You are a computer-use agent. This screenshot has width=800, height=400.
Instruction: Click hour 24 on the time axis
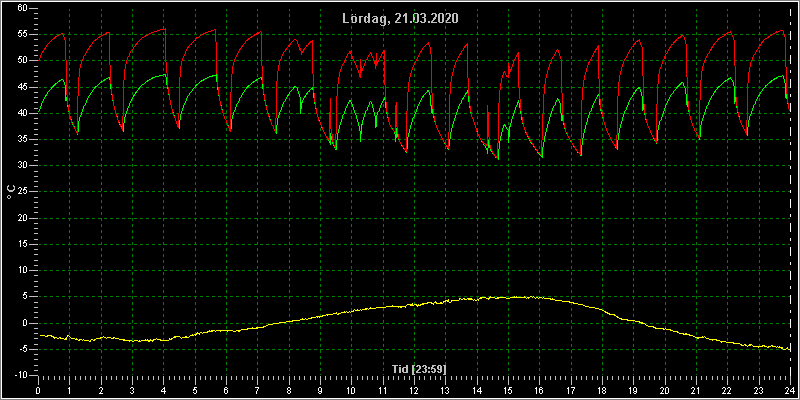(790, 390)
